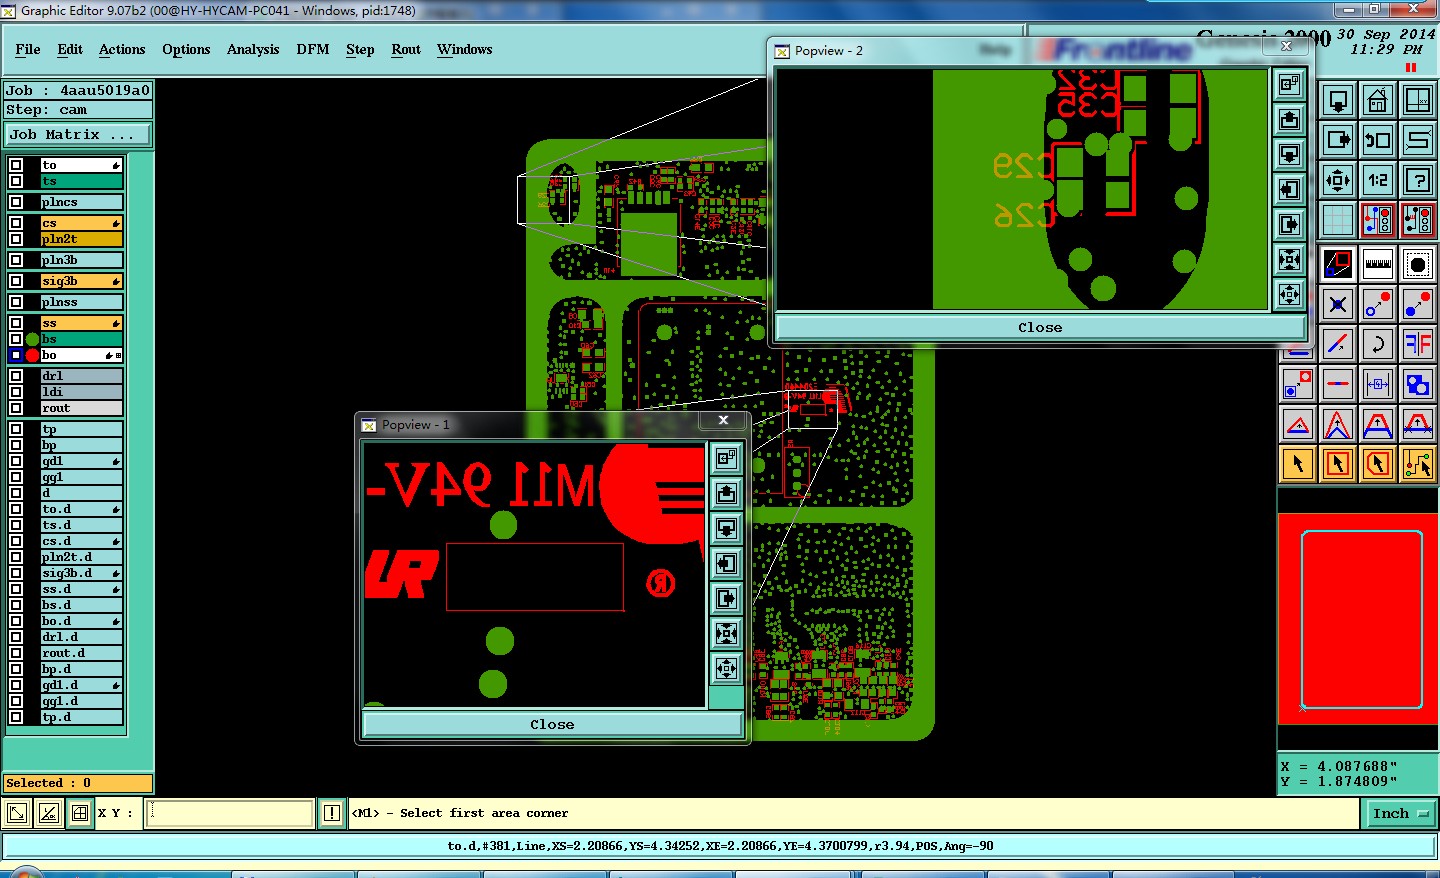Click the ruler measurement tool icon
This screenshot has height=878, width=1440.
1378,264
